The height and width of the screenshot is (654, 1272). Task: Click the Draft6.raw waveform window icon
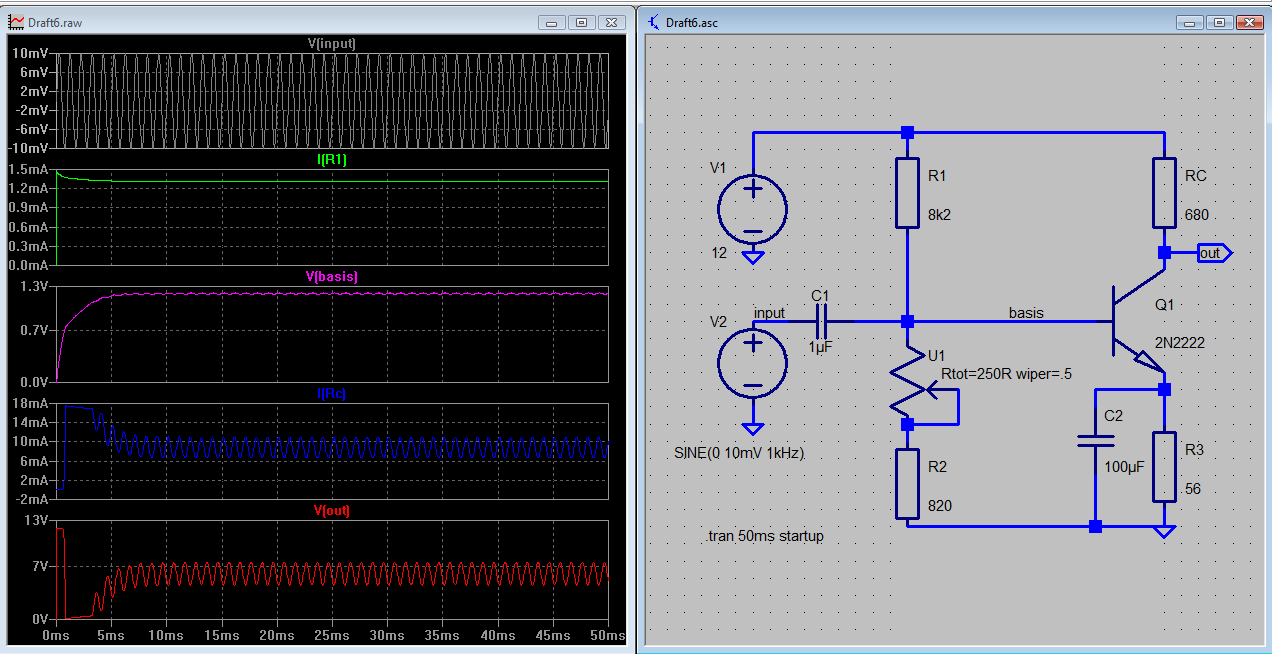pos(15,22)
